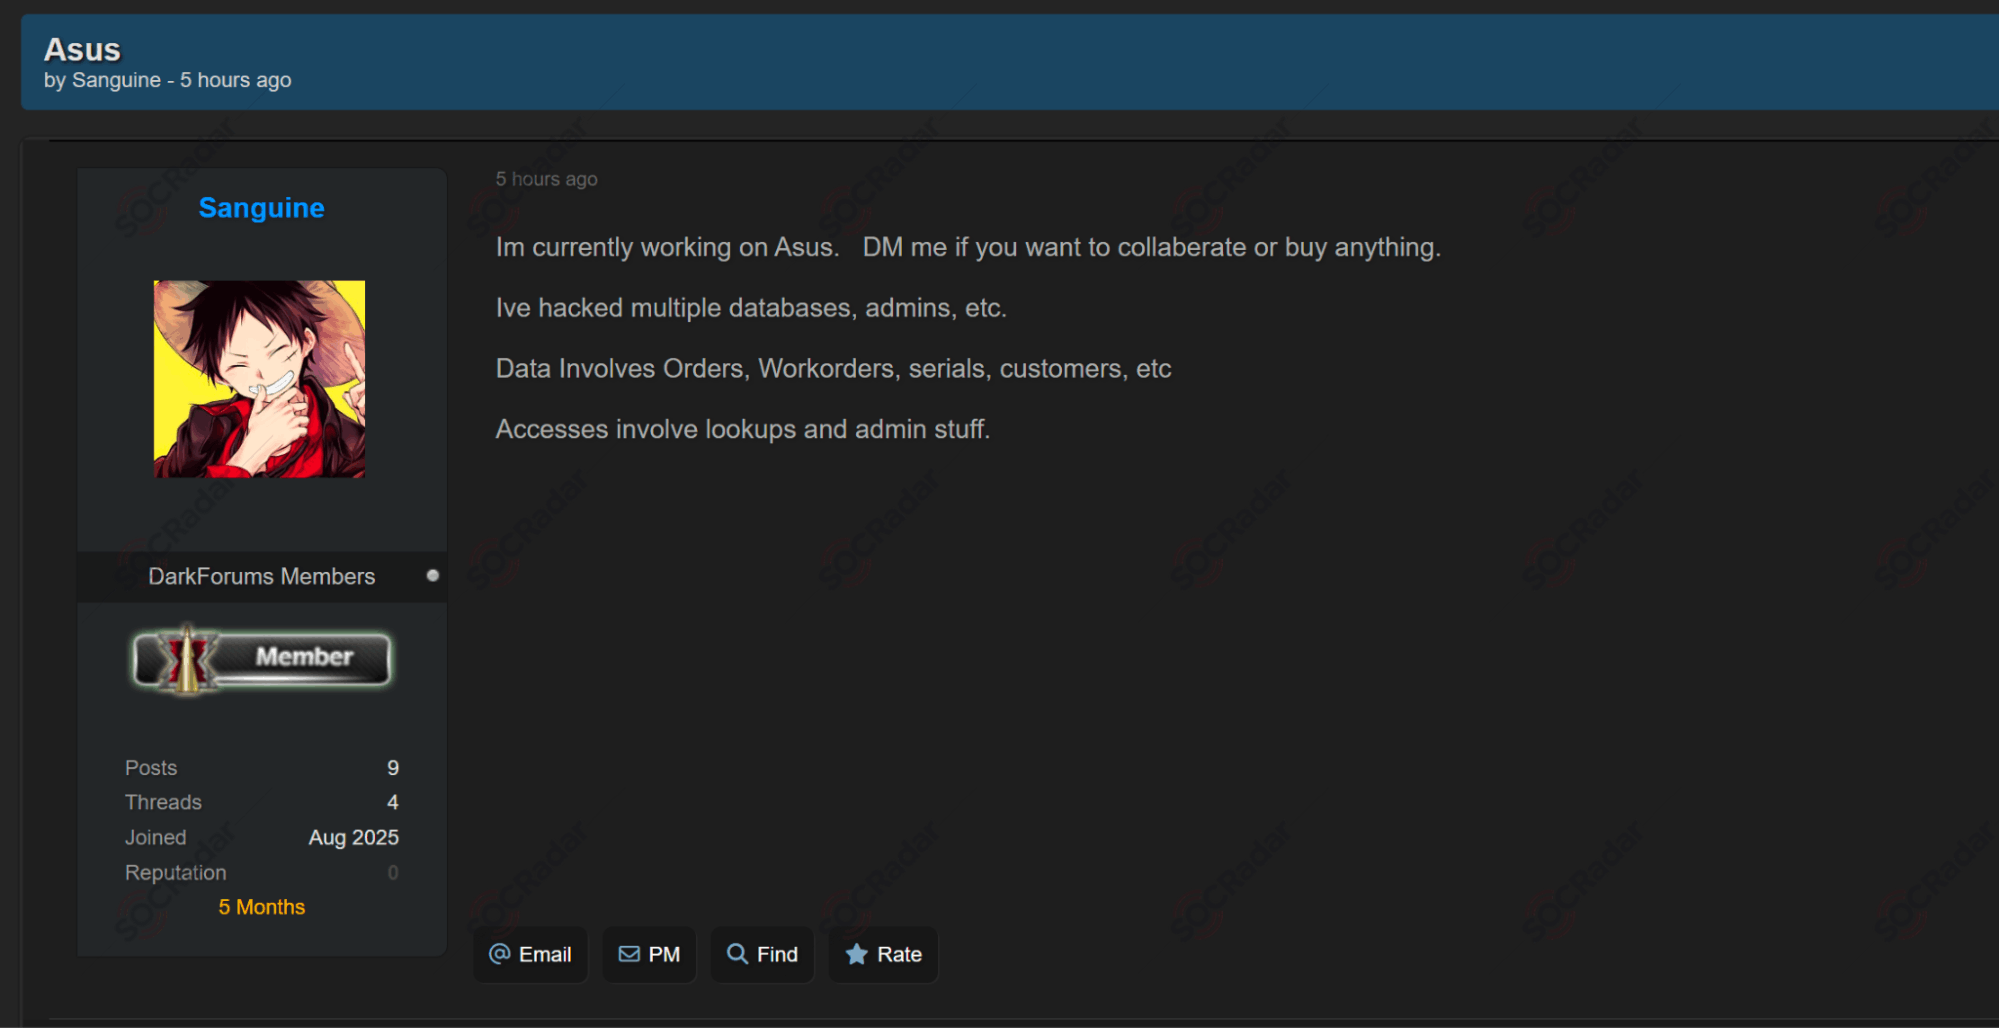Click the post's "5 hours ago" timestamp
Image resolution: width=1999 pixels, height=1028 pixels.
coord(546,179)
